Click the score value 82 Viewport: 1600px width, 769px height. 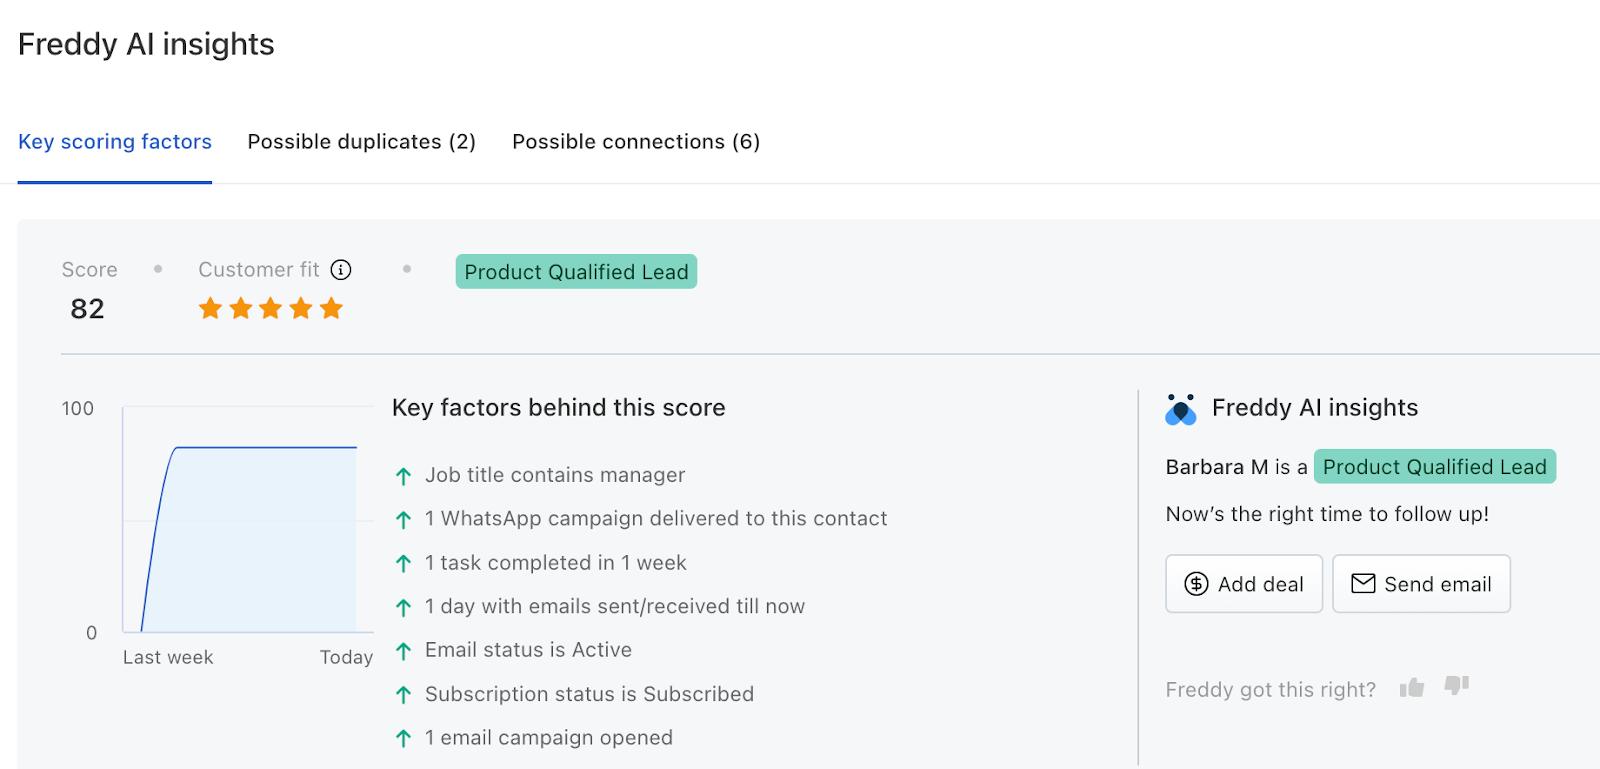87,309
